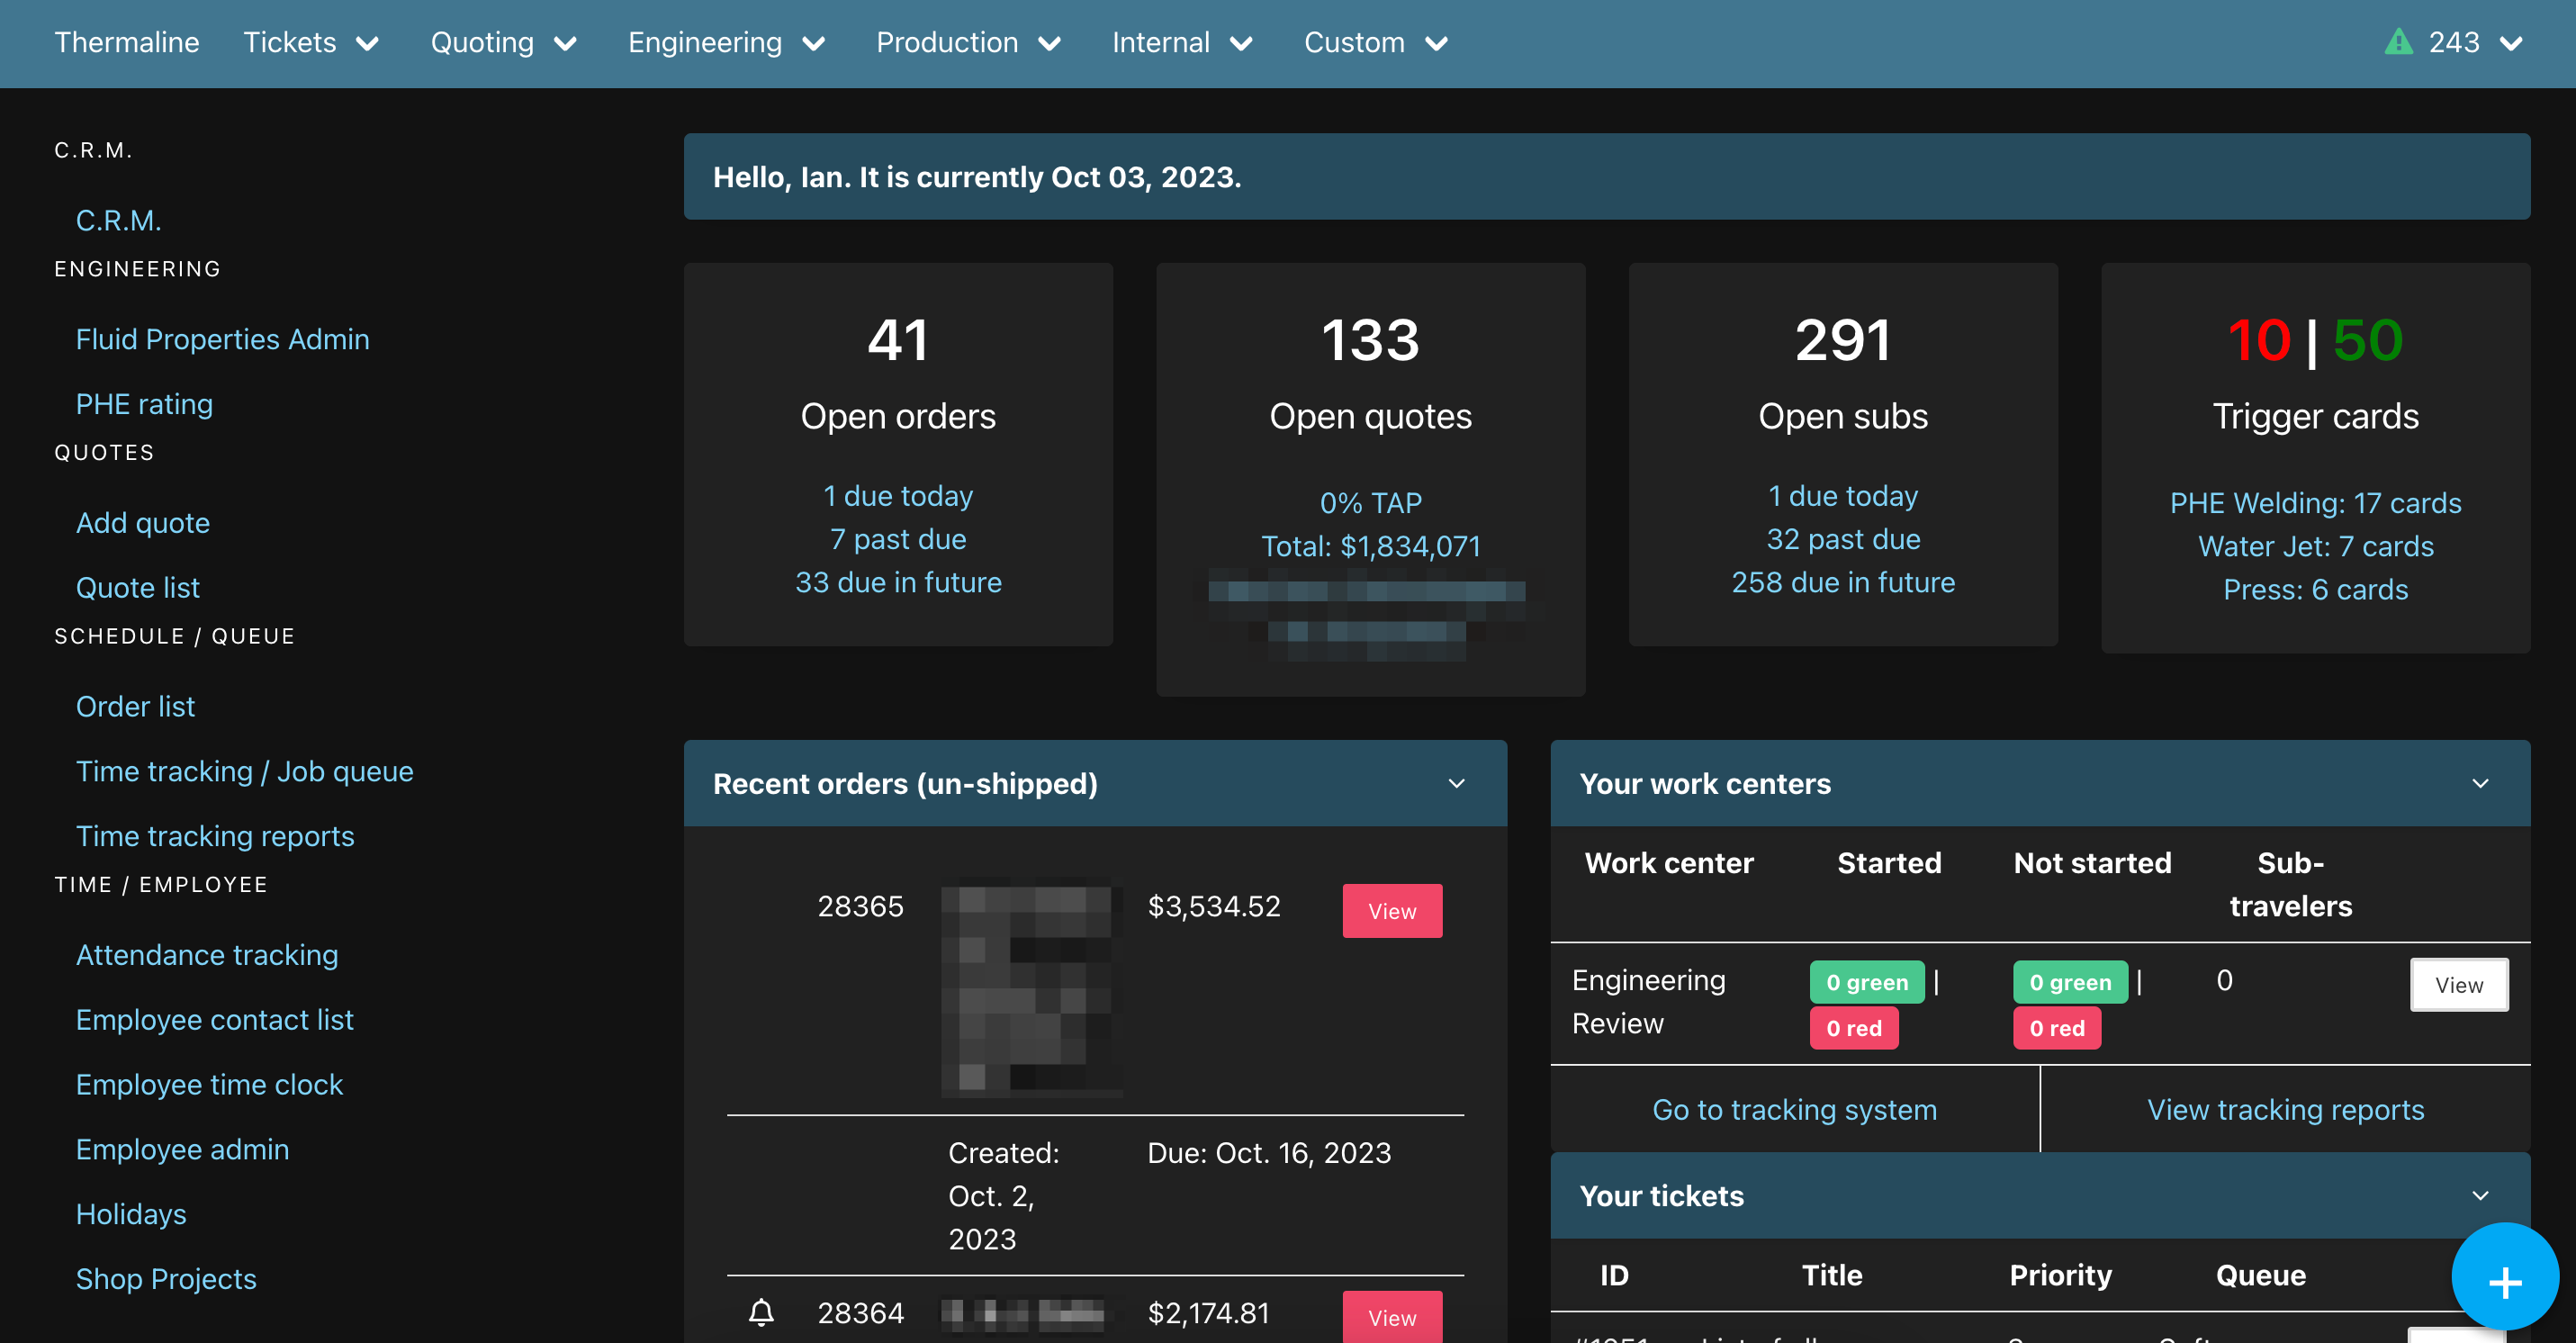Click the Started 0 red badge
The height and width of the screenshot is (1343, 2576).
tap(1853, 1028)
